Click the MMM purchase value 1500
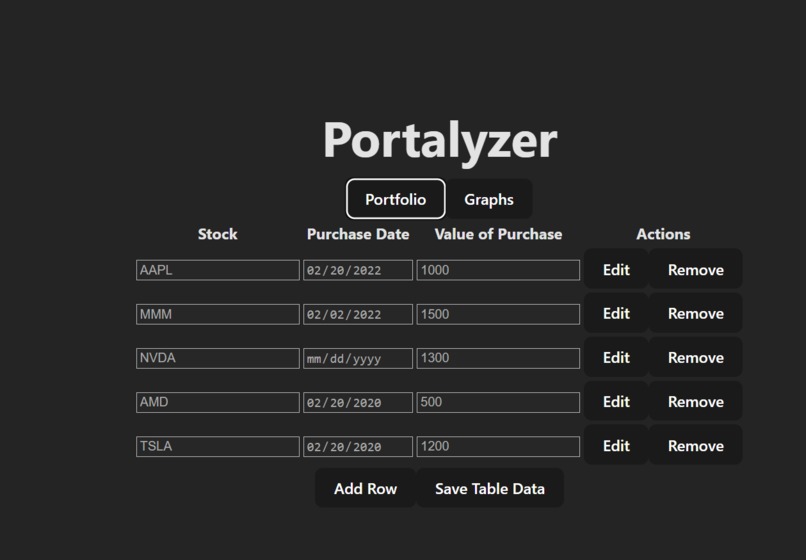Image resolution: width=806 pixels, height=560 pixels. tap(498, 314)
